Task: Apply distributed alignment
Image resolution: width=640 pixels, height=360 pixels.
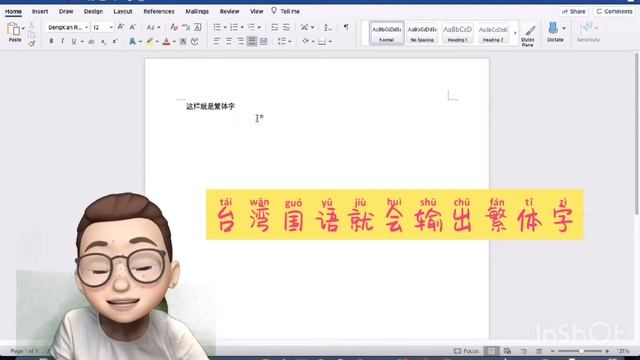Action: pos(264,41)
